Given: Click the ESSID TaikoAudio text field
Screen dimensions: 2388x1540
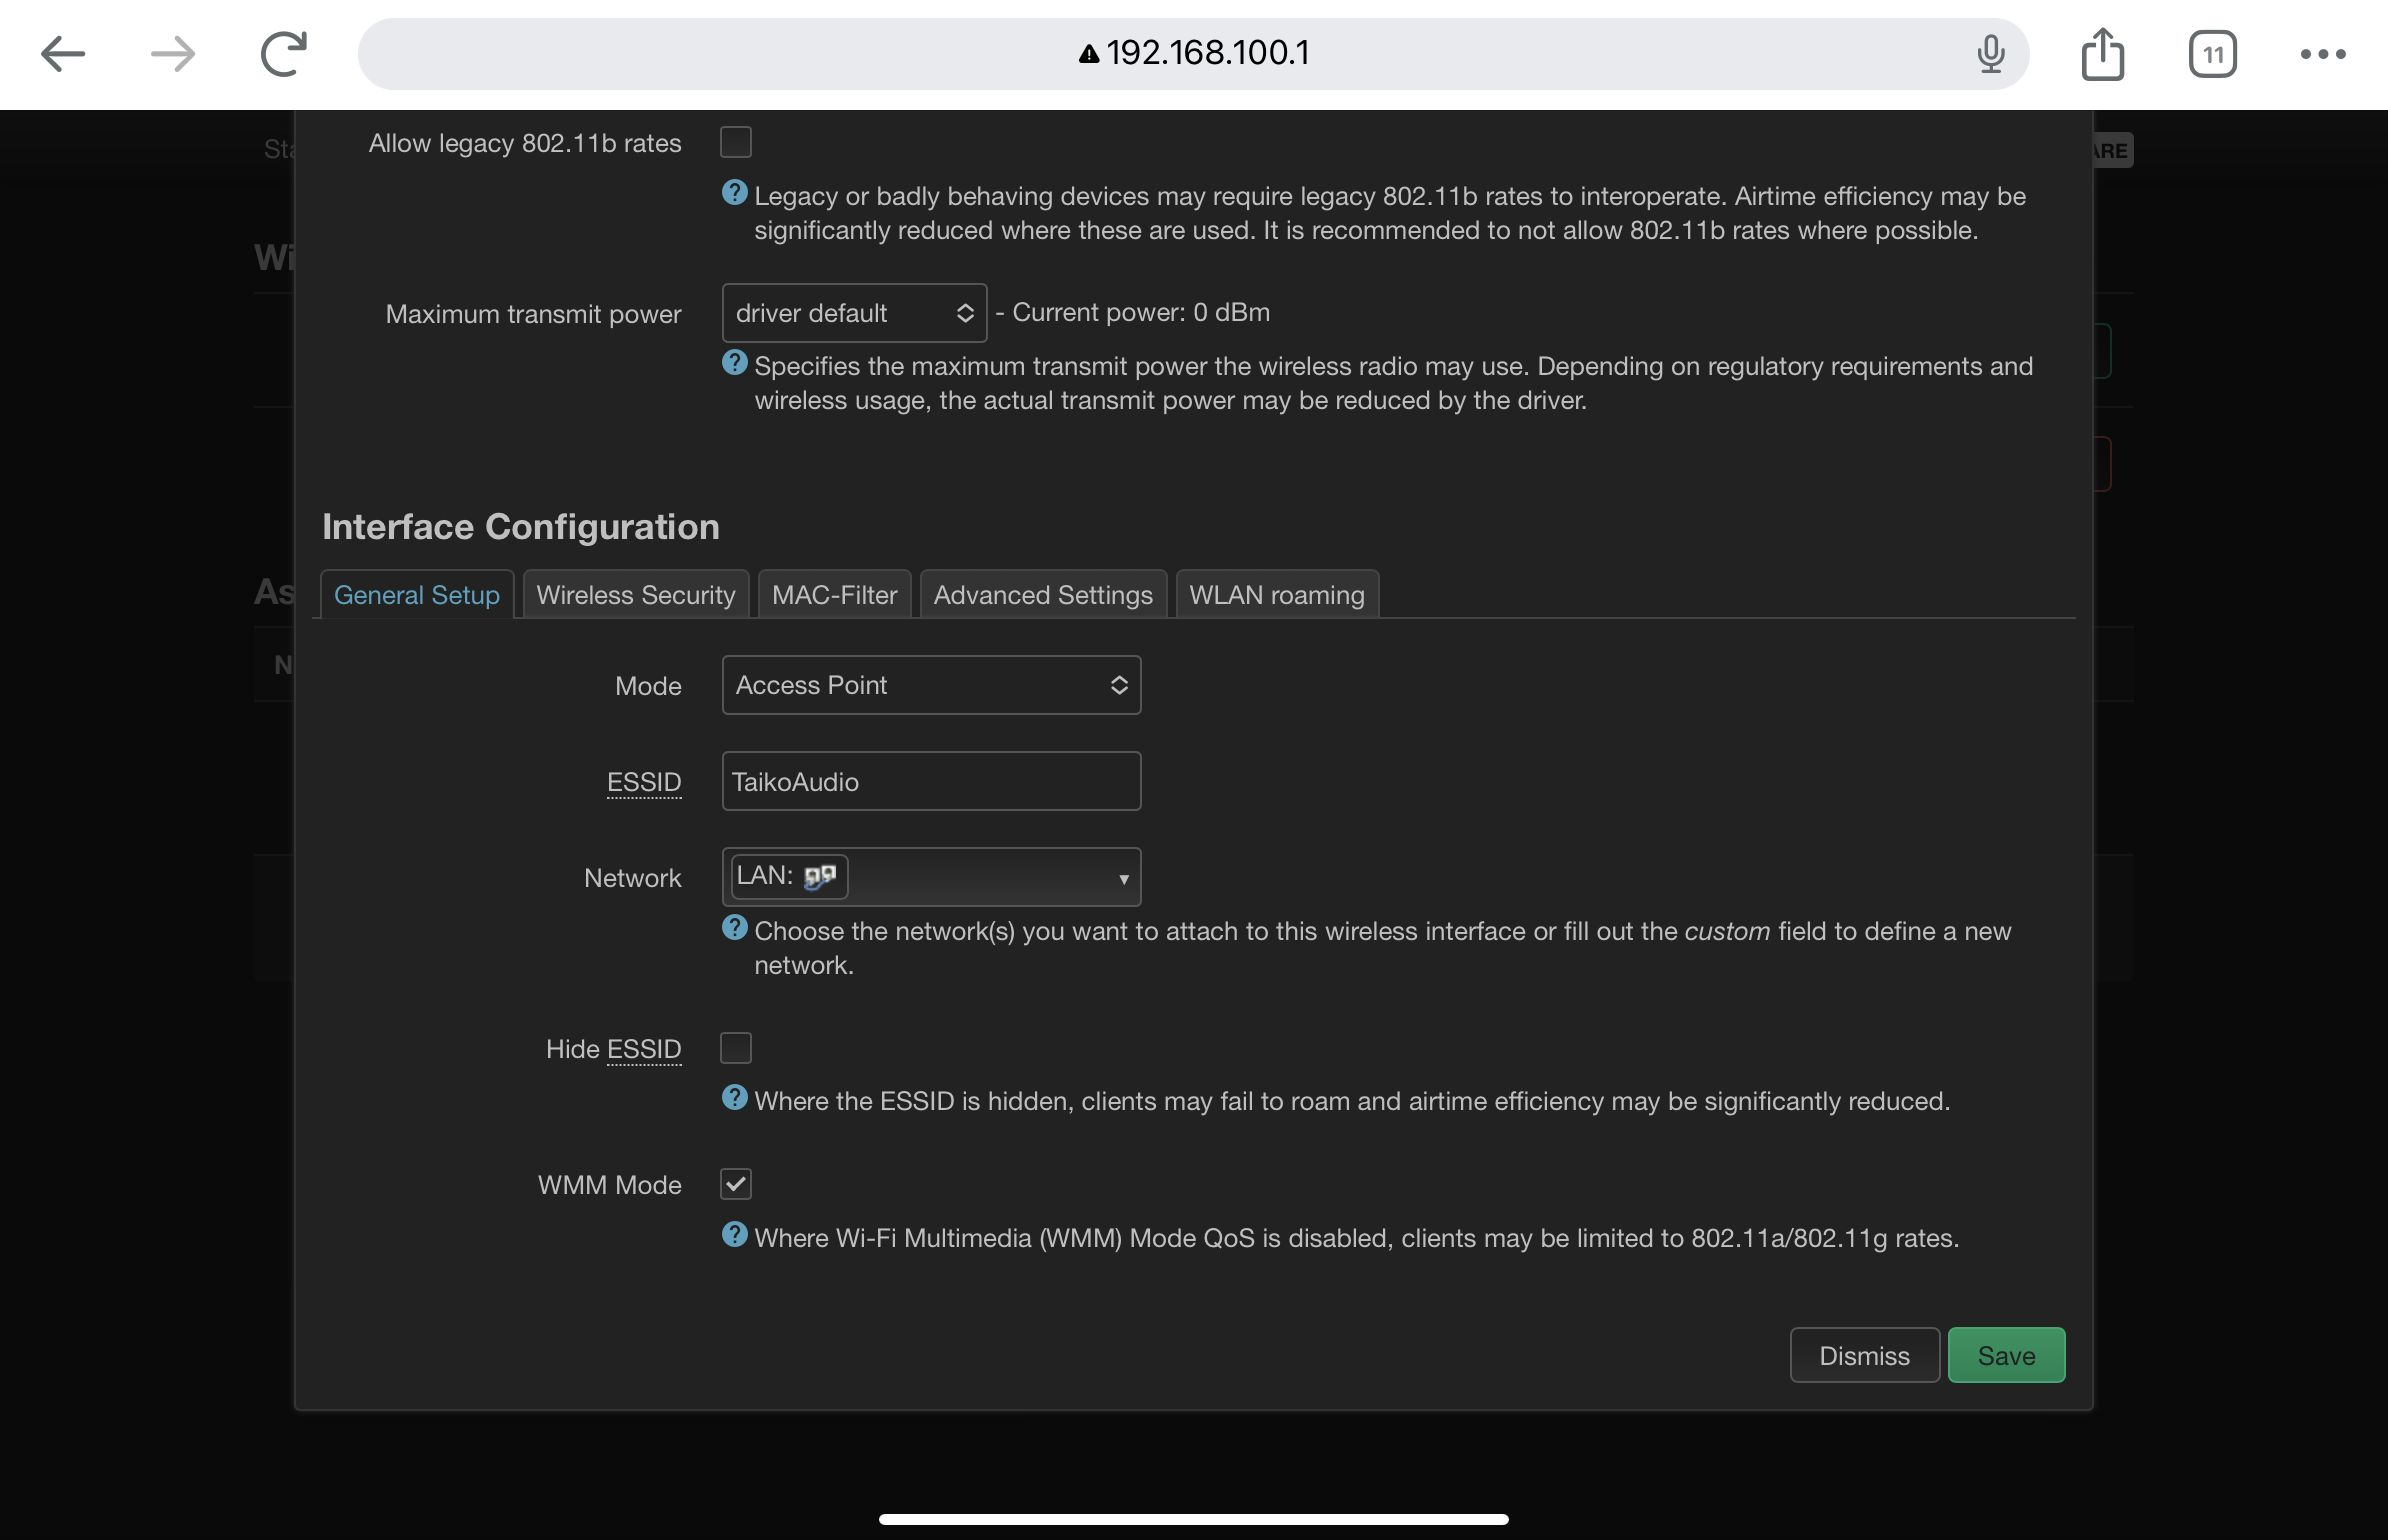Looking at the screenshot, I should point(930,781).
